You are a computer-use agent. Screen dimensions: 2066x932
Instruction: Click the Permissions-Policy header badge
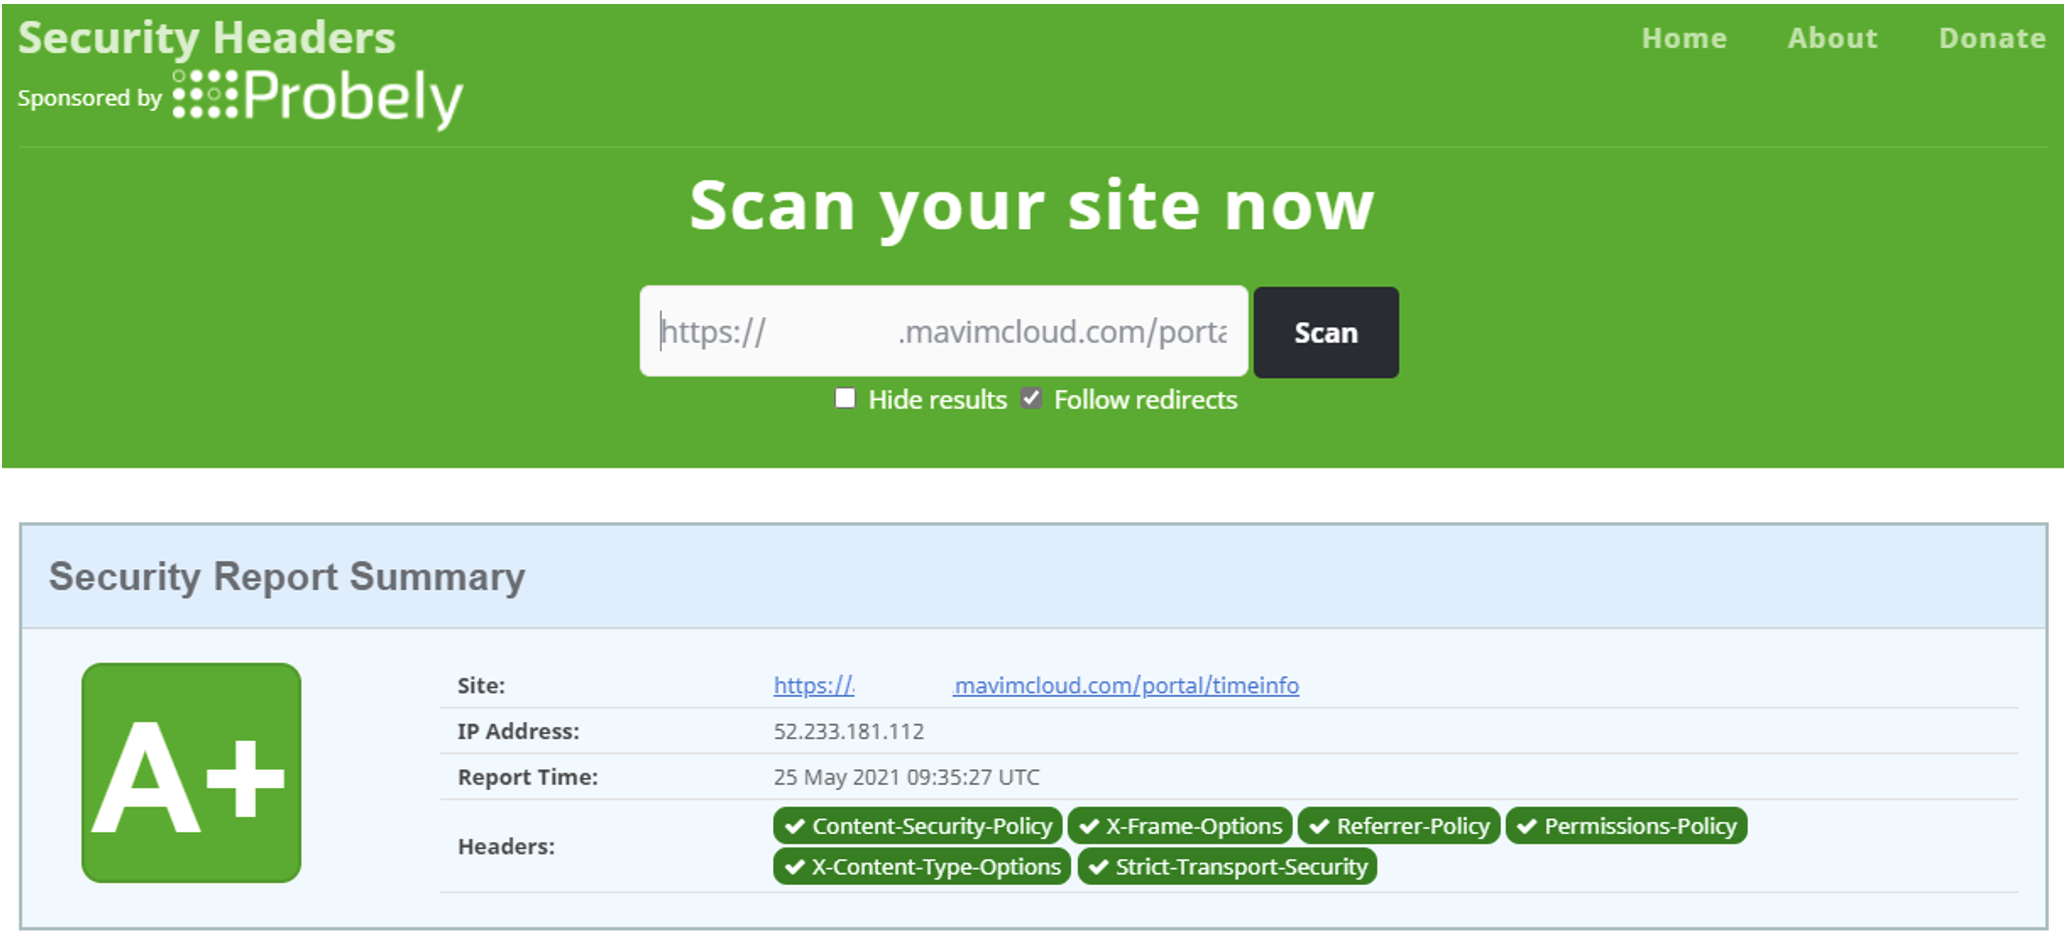pos(1626,826)
